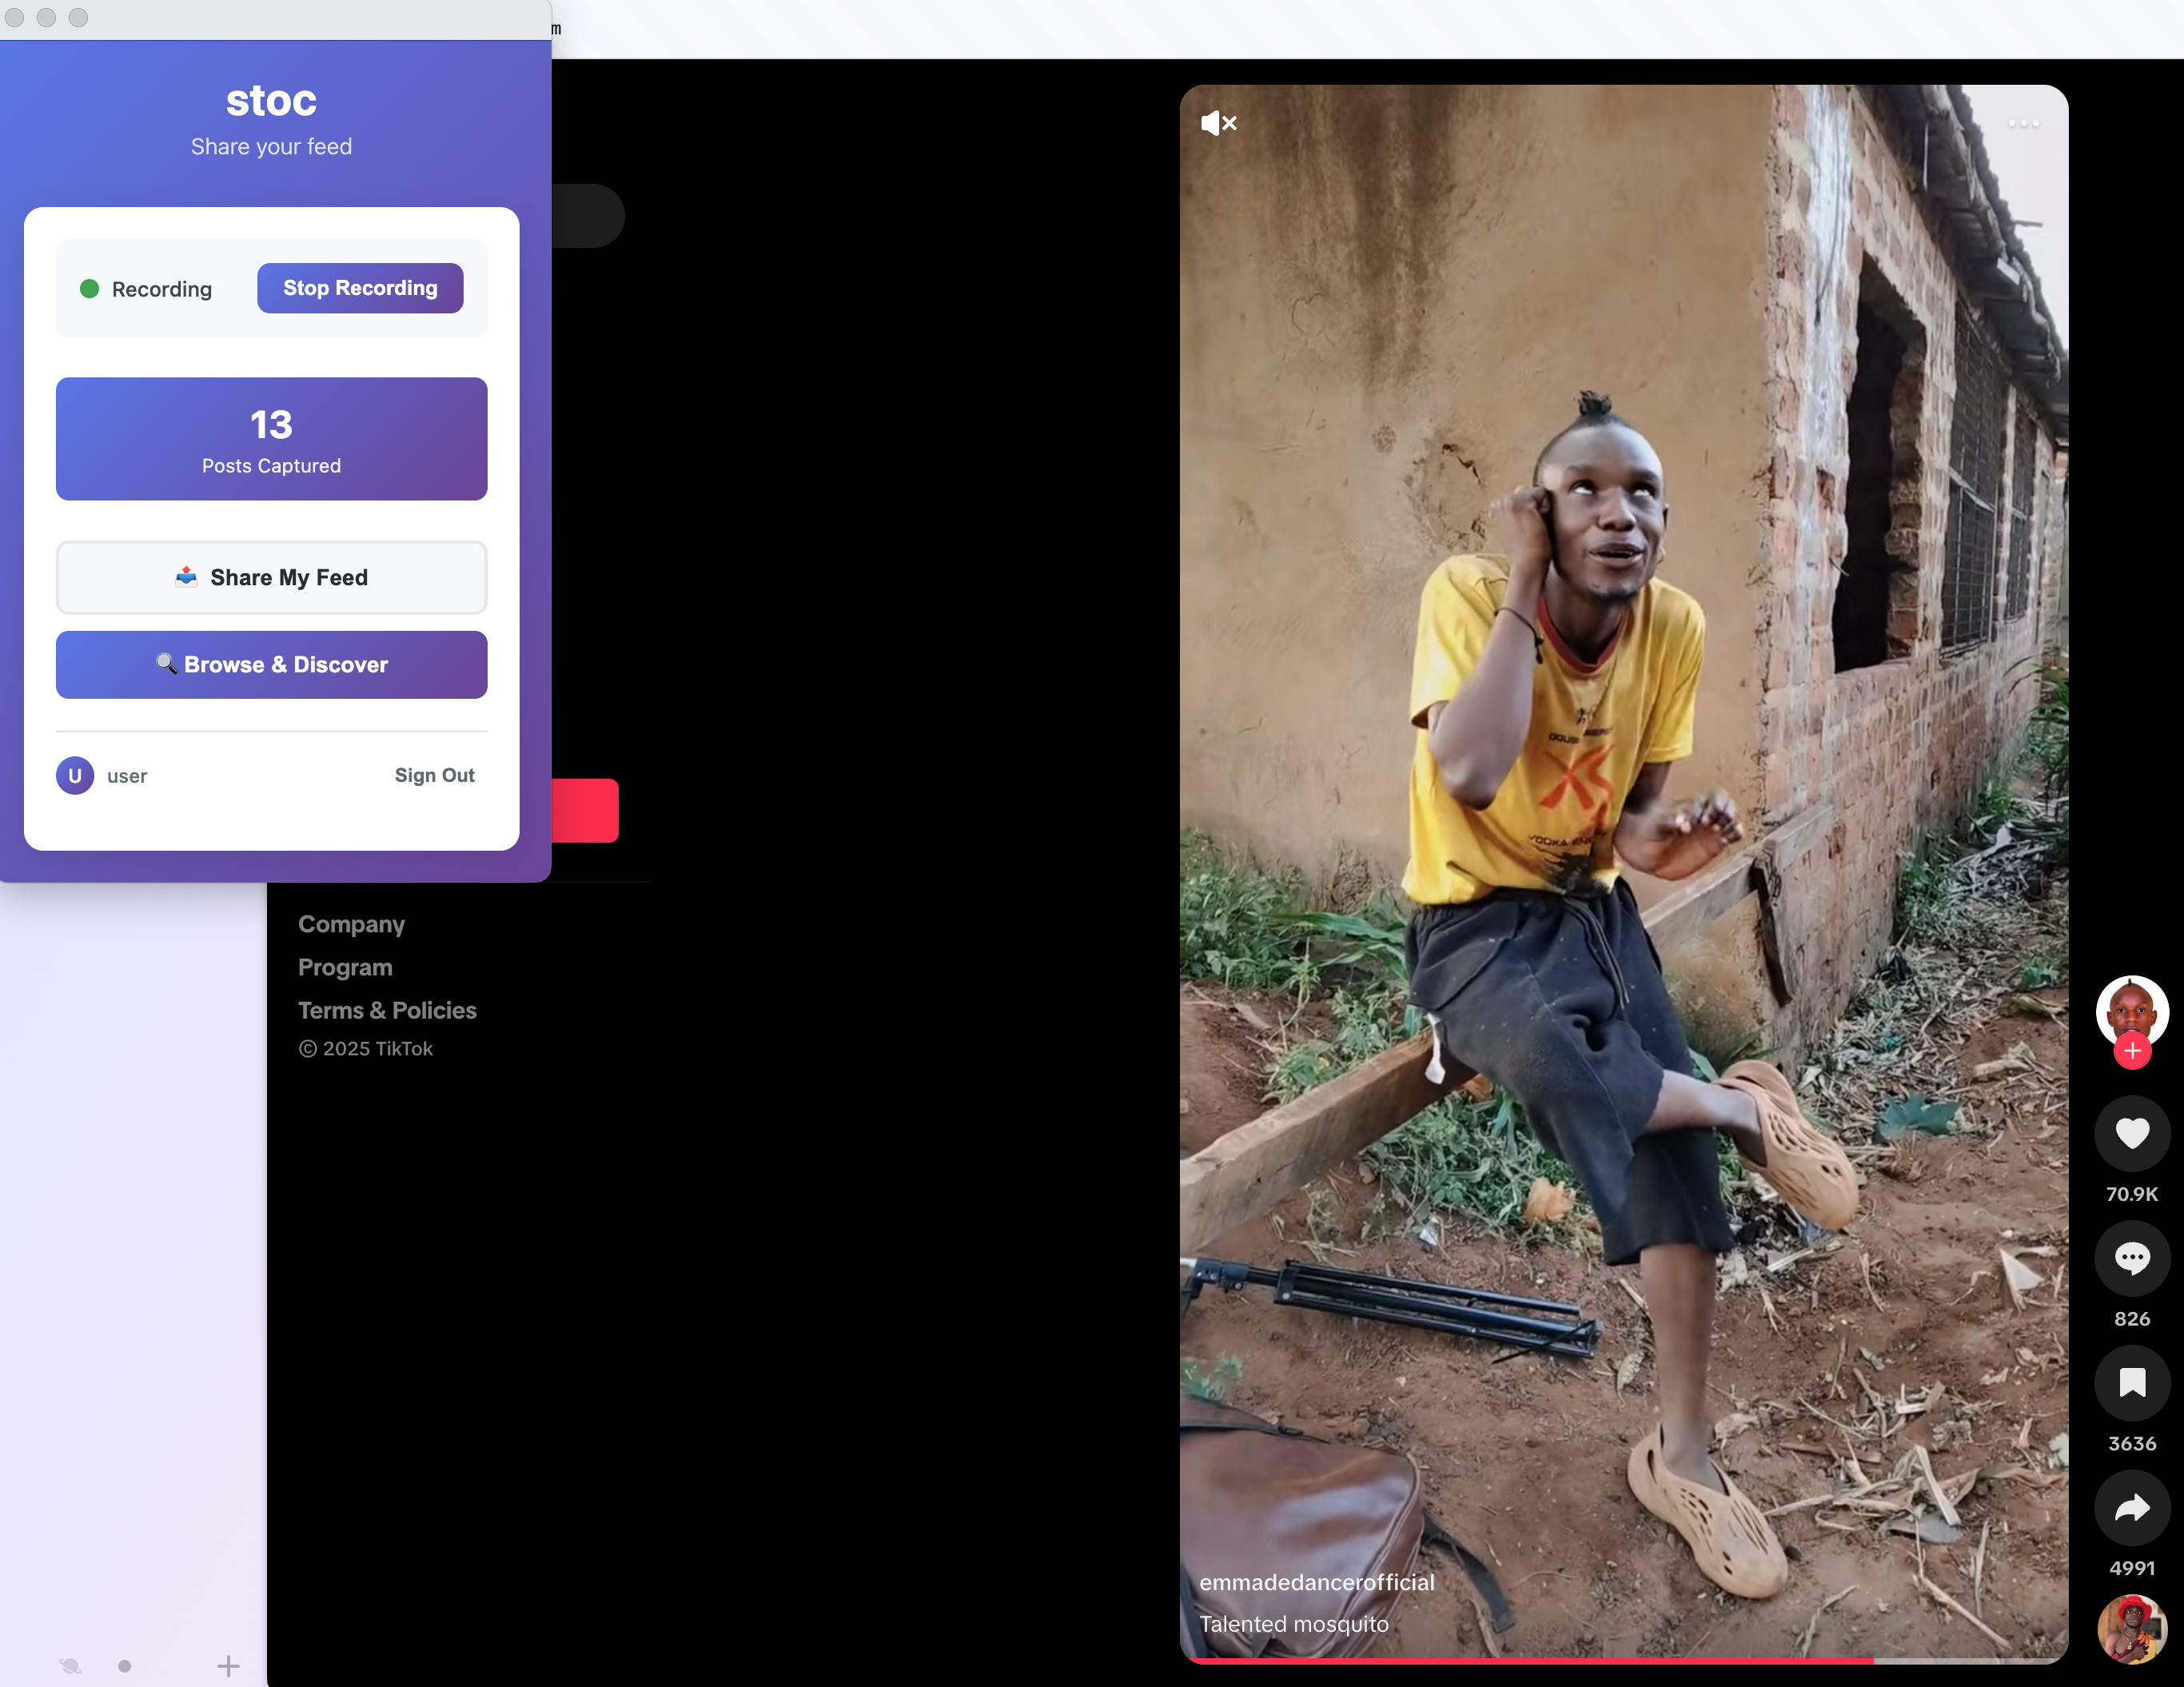
Task: Unmute the video with the speaker icon
Action: pyautogui.click(x=1218, y=123)
